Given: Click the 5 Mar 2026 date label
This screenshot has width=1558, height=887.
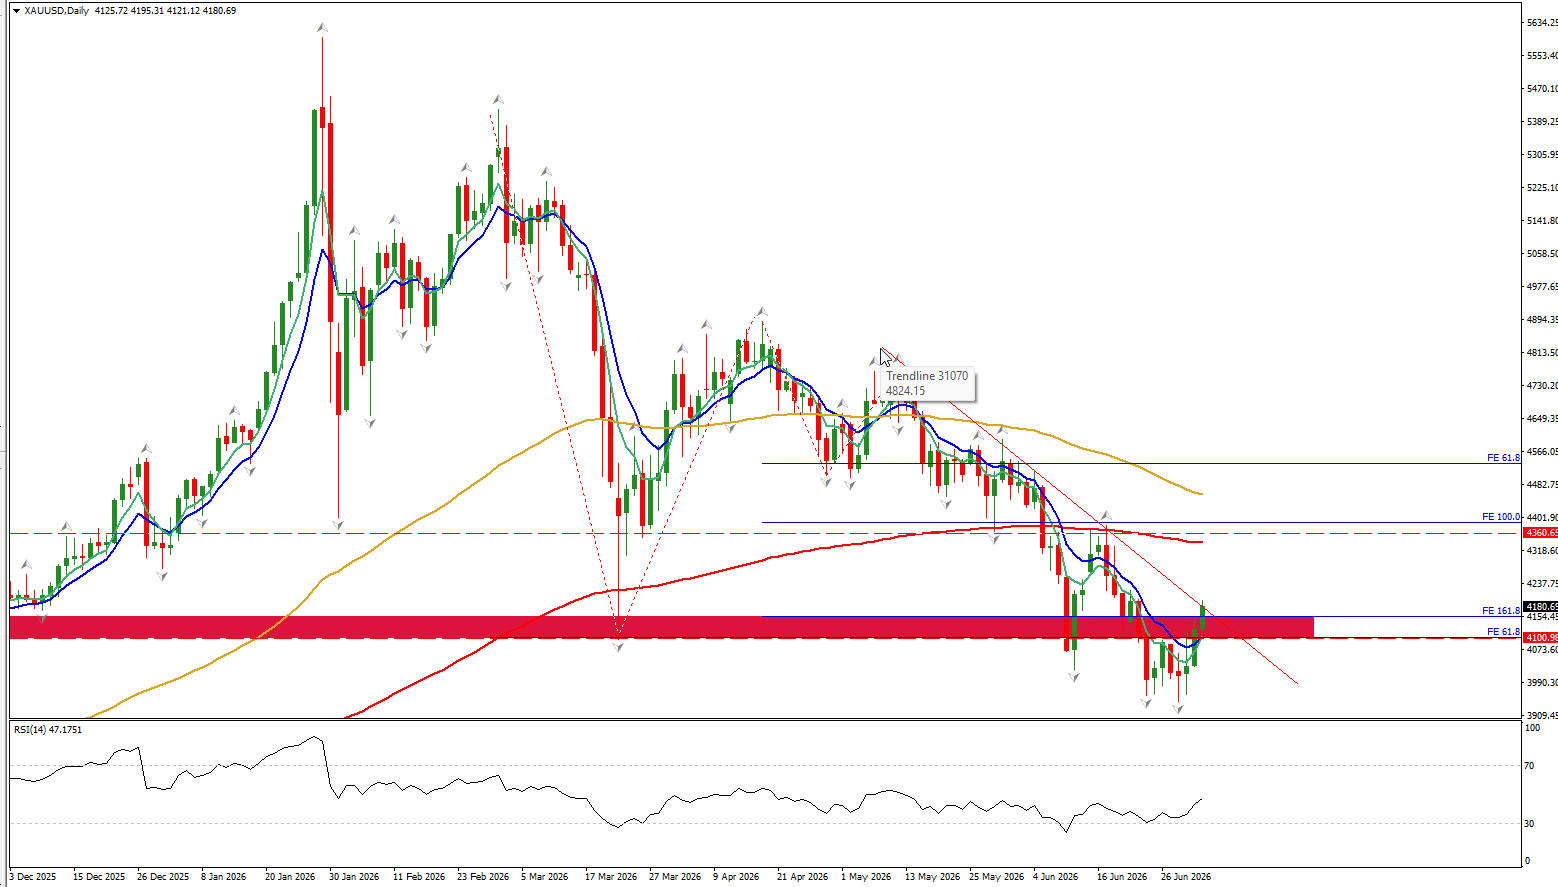Looking at the screenshot, I should tap(544, 877).
